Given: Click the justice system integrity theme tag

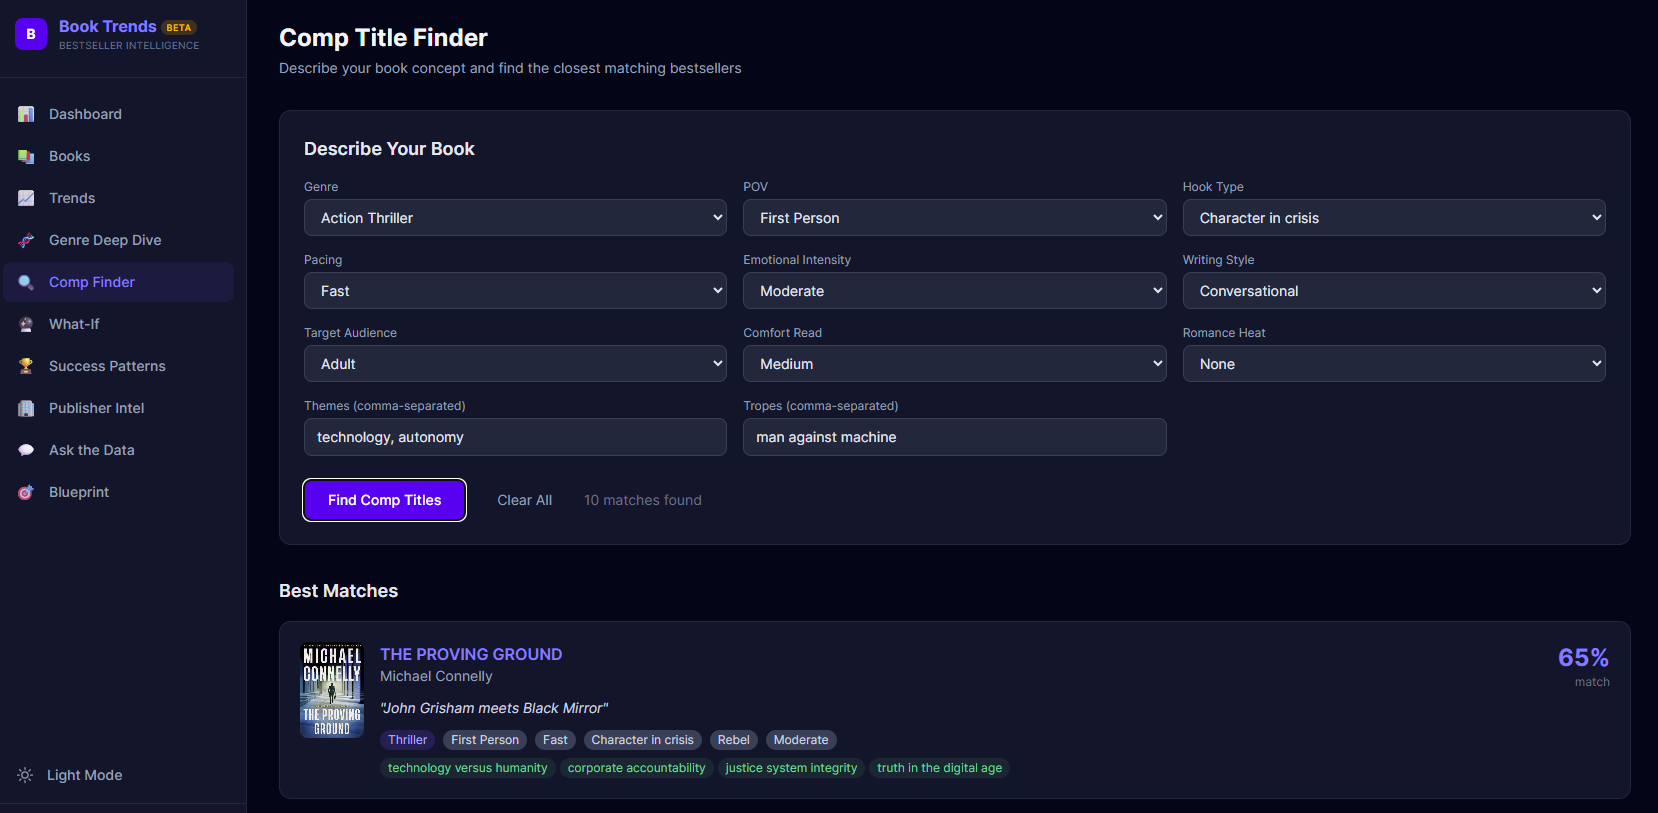Looking at the screenshot, I should click(791, 768).
